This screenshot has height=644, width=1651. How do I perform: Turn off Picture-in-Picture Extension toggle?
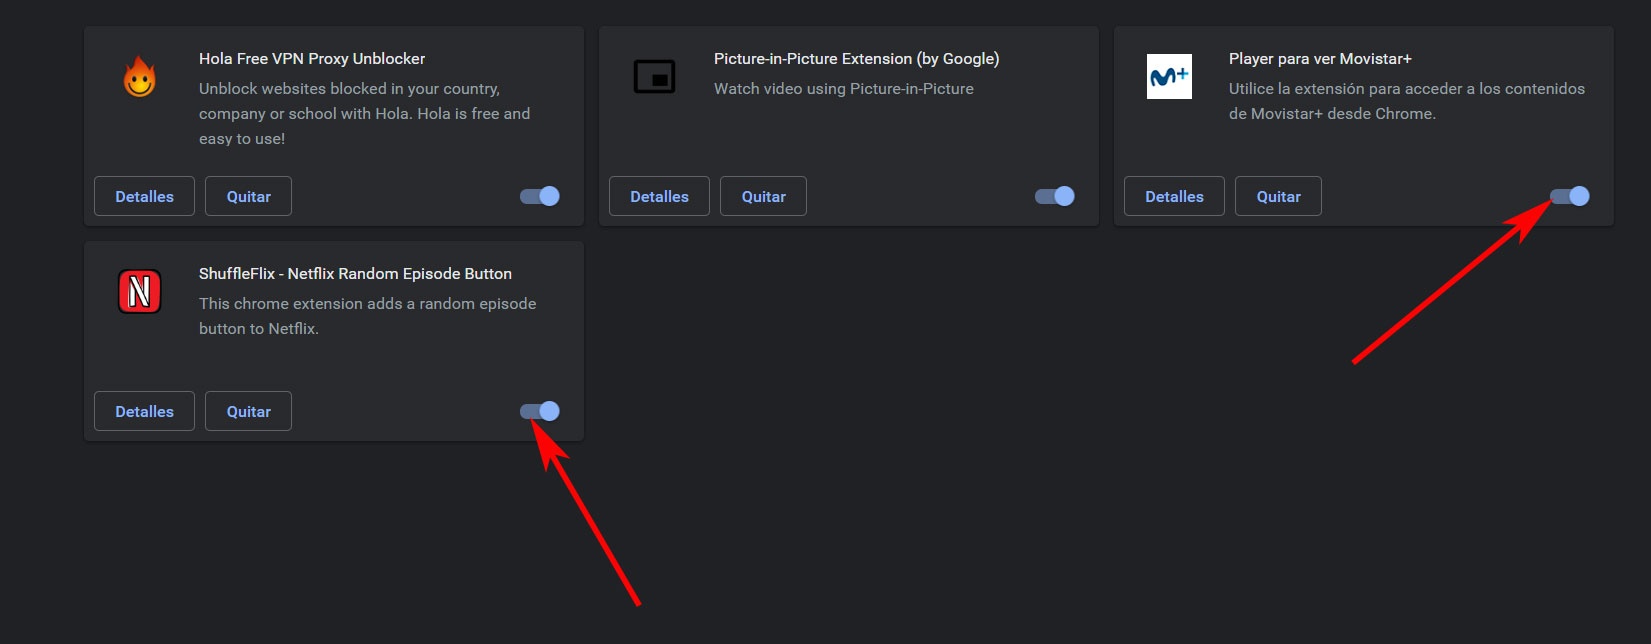pos(1055,196)
